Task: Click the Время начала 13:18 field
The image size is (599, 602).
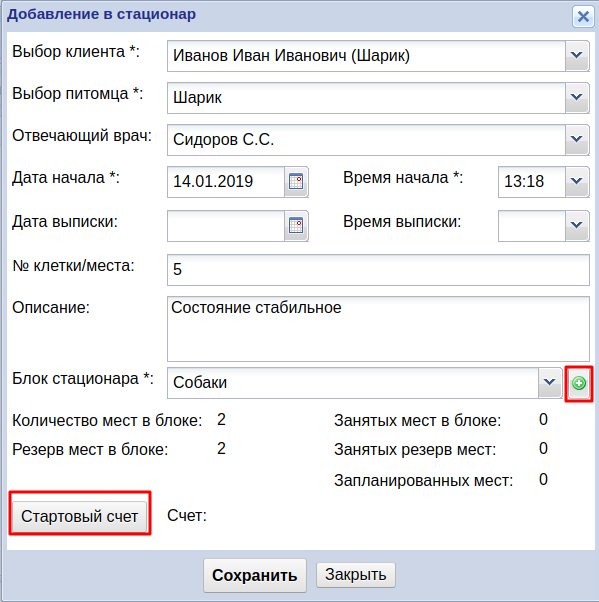Action: tap(532, 182)
